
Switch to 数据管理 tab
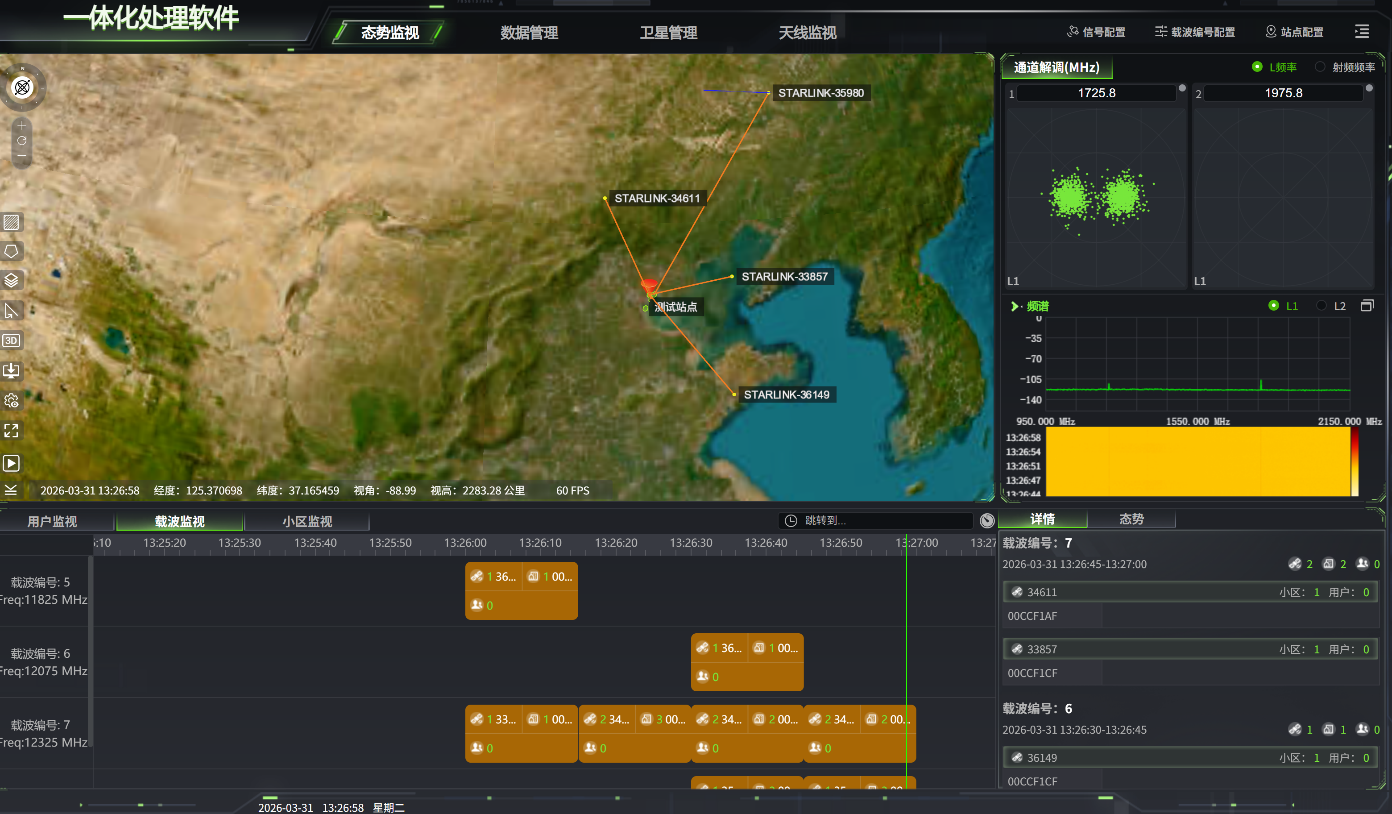[529, 33]
